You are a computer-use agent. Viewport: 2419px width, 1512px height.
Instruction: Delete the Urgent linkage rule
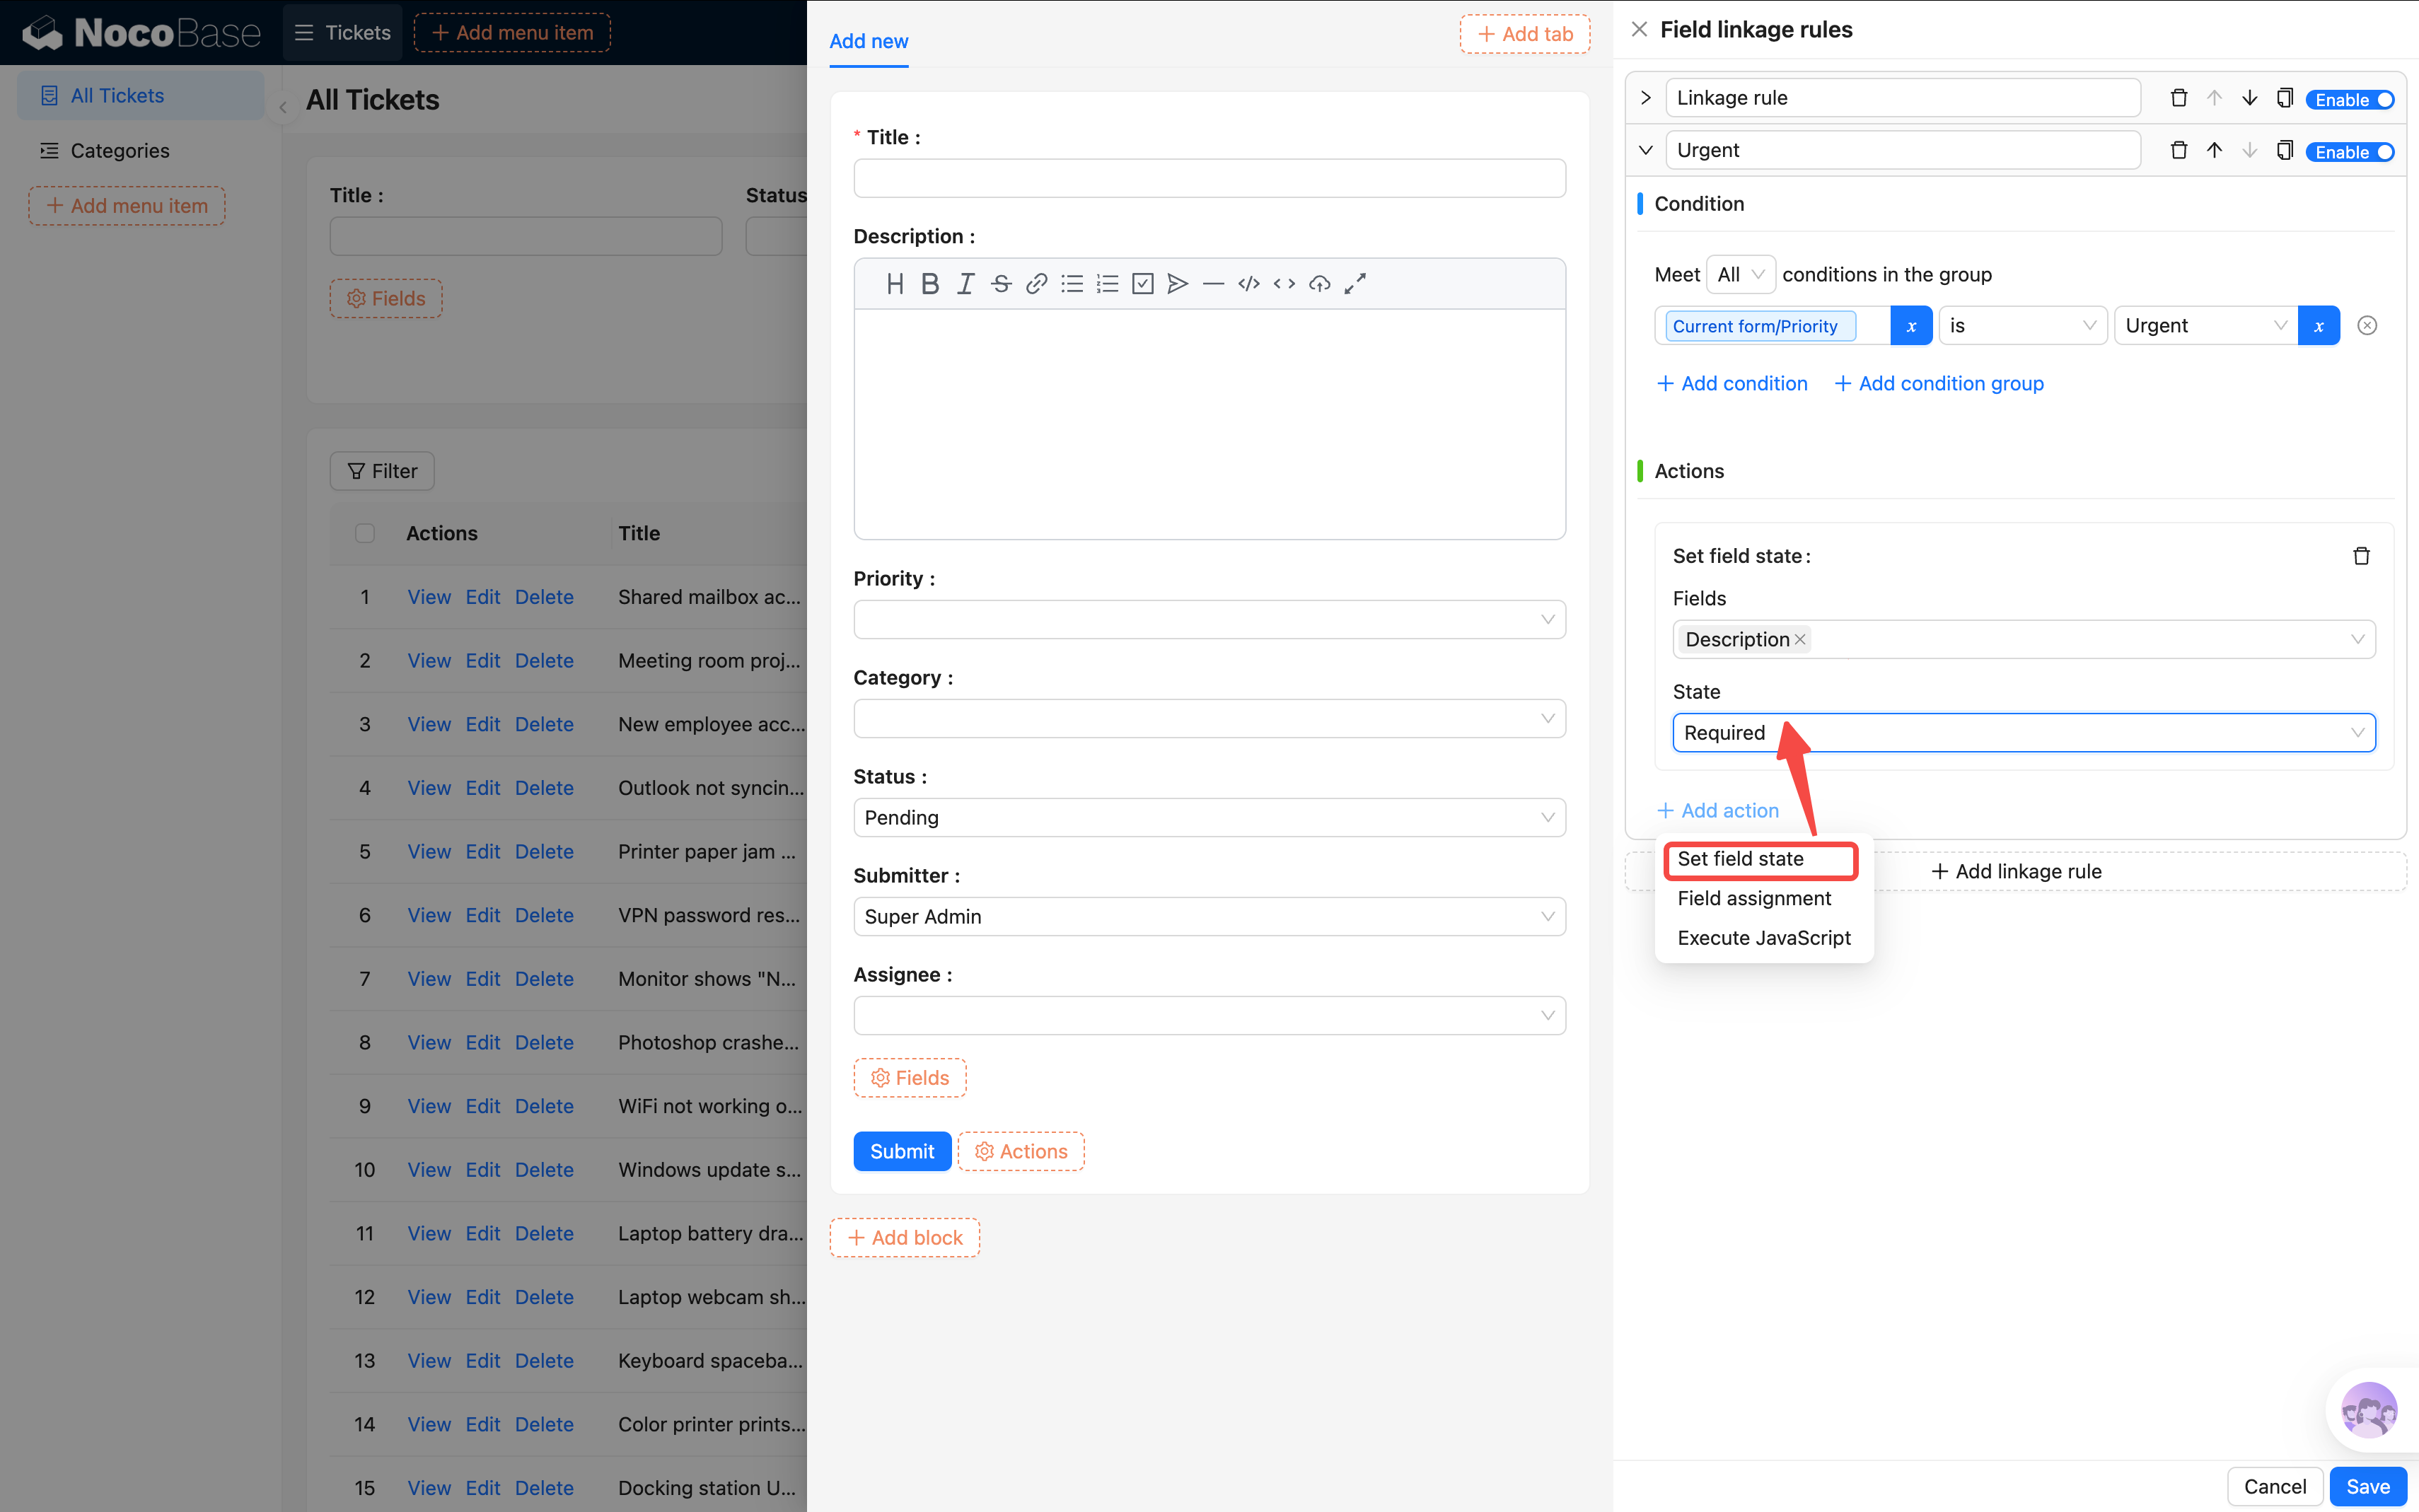pyautogui.click(x=2178, y=151)
